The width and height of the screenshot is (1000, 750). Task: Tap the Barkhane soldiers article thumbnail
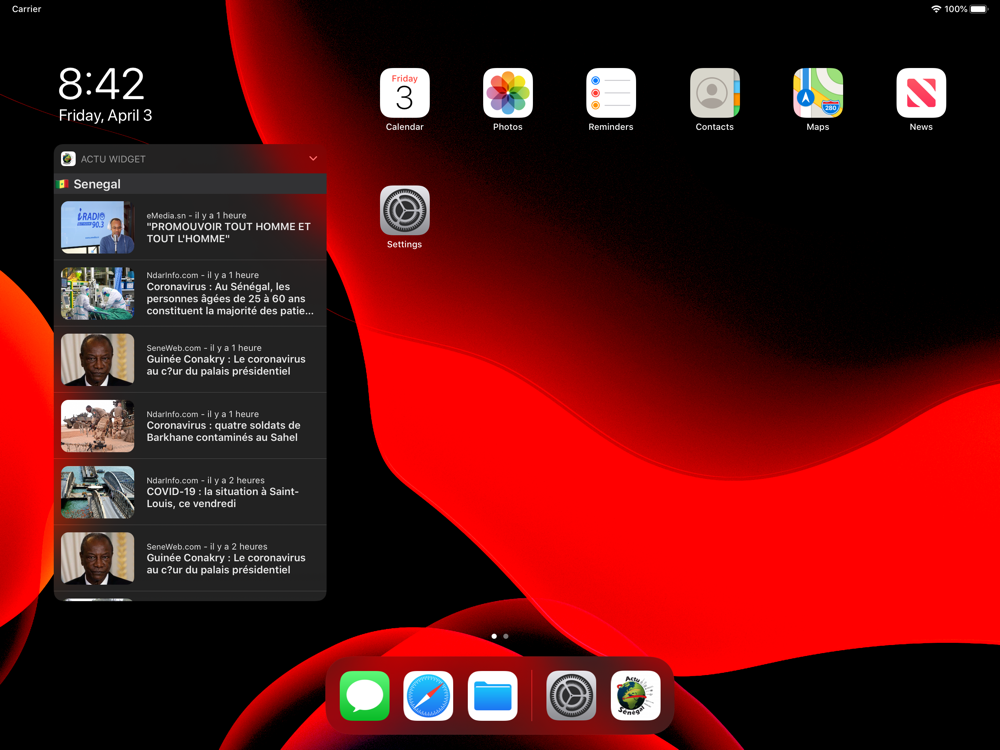pyautogui.click(x=98, y=426)
